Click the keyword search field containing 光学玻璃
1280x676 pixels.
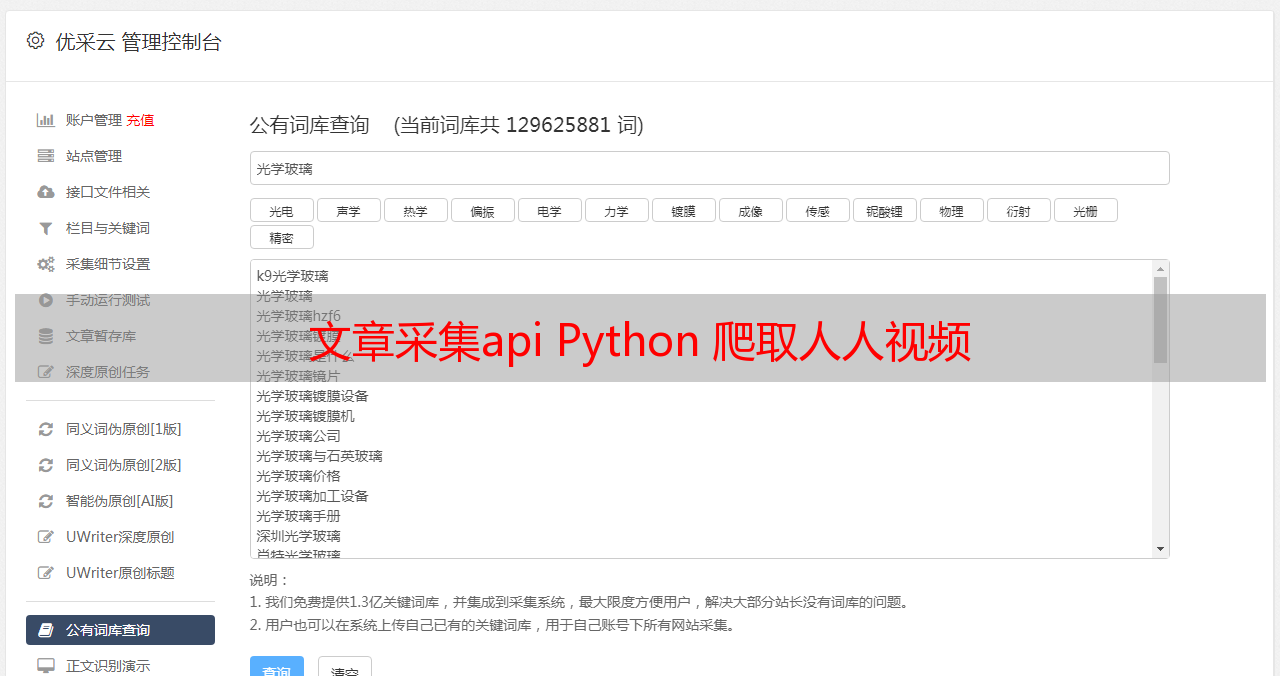(x=709, y=168)
